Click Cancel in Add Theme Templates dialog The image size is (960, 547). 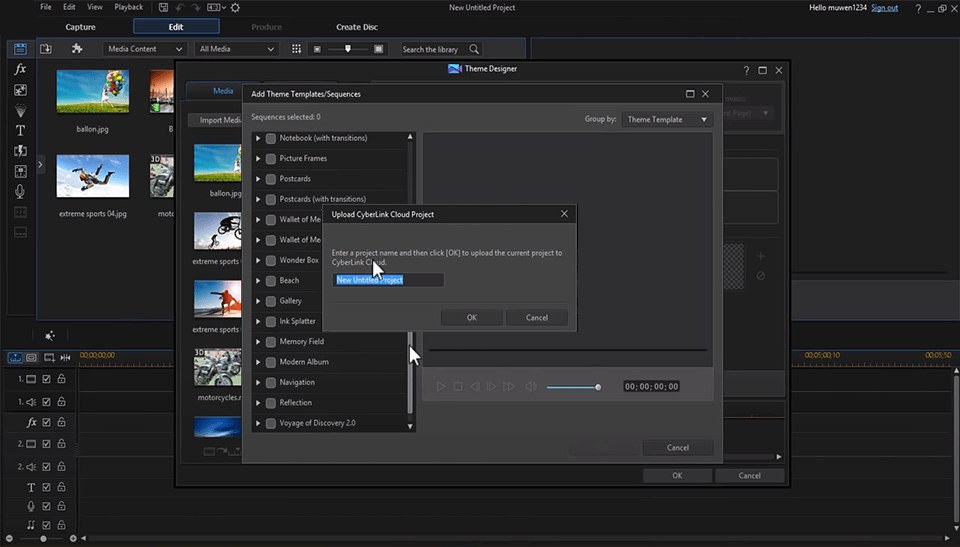[x=678, y=448]
